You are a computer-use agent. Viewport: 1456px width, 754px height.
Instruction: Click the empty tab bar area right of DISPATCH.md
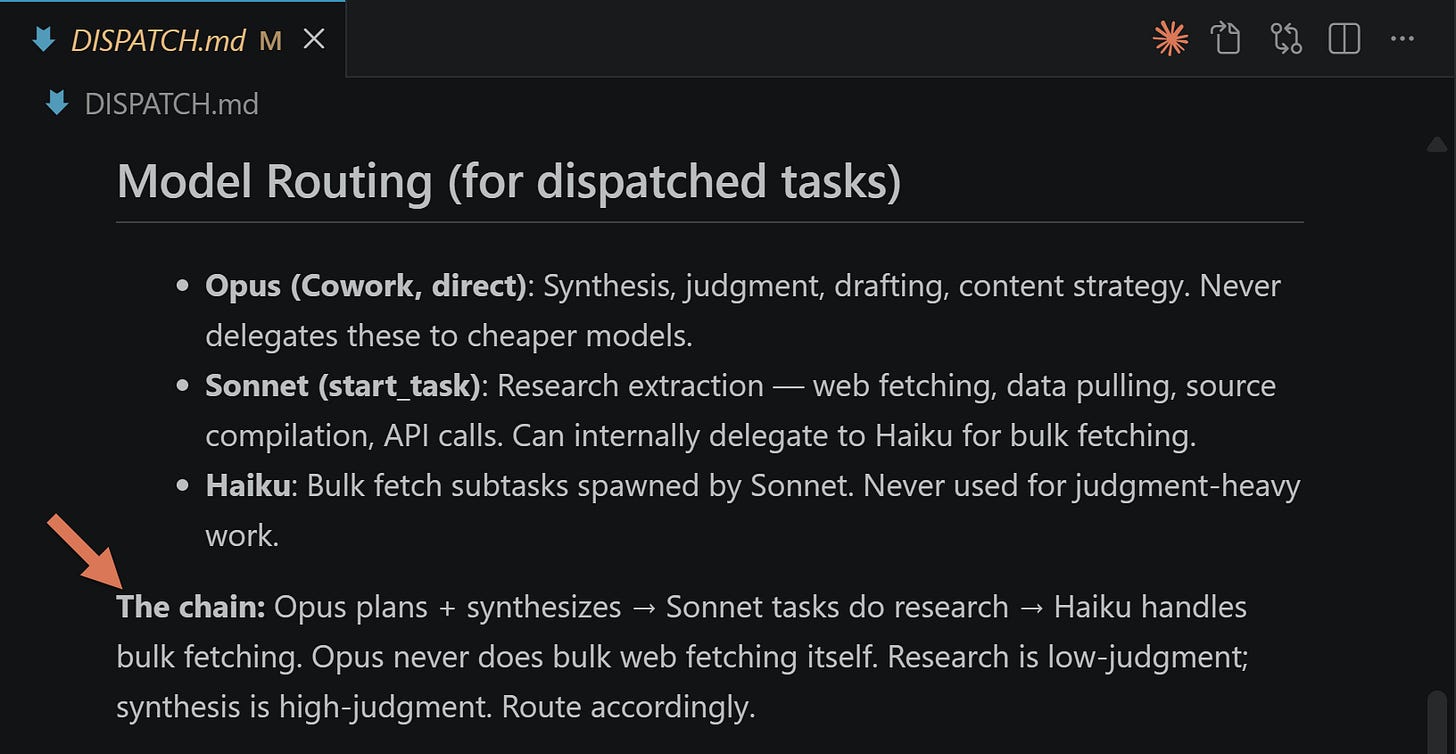coord(700,39)
